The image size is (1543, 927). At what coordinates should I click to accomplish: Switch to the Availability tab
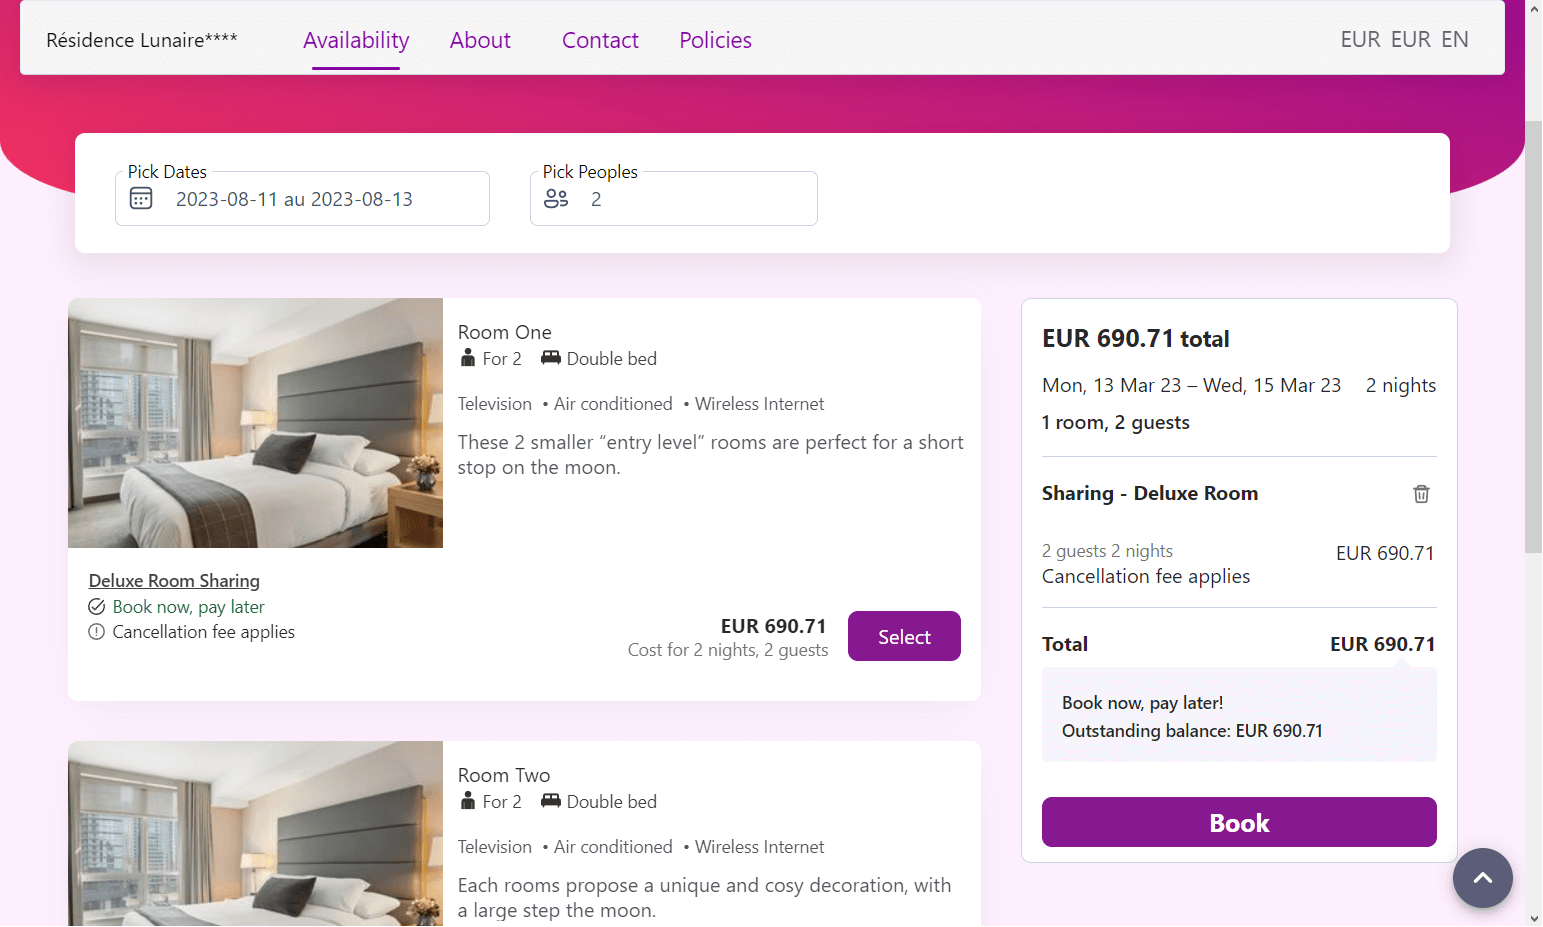pos(355,40)
